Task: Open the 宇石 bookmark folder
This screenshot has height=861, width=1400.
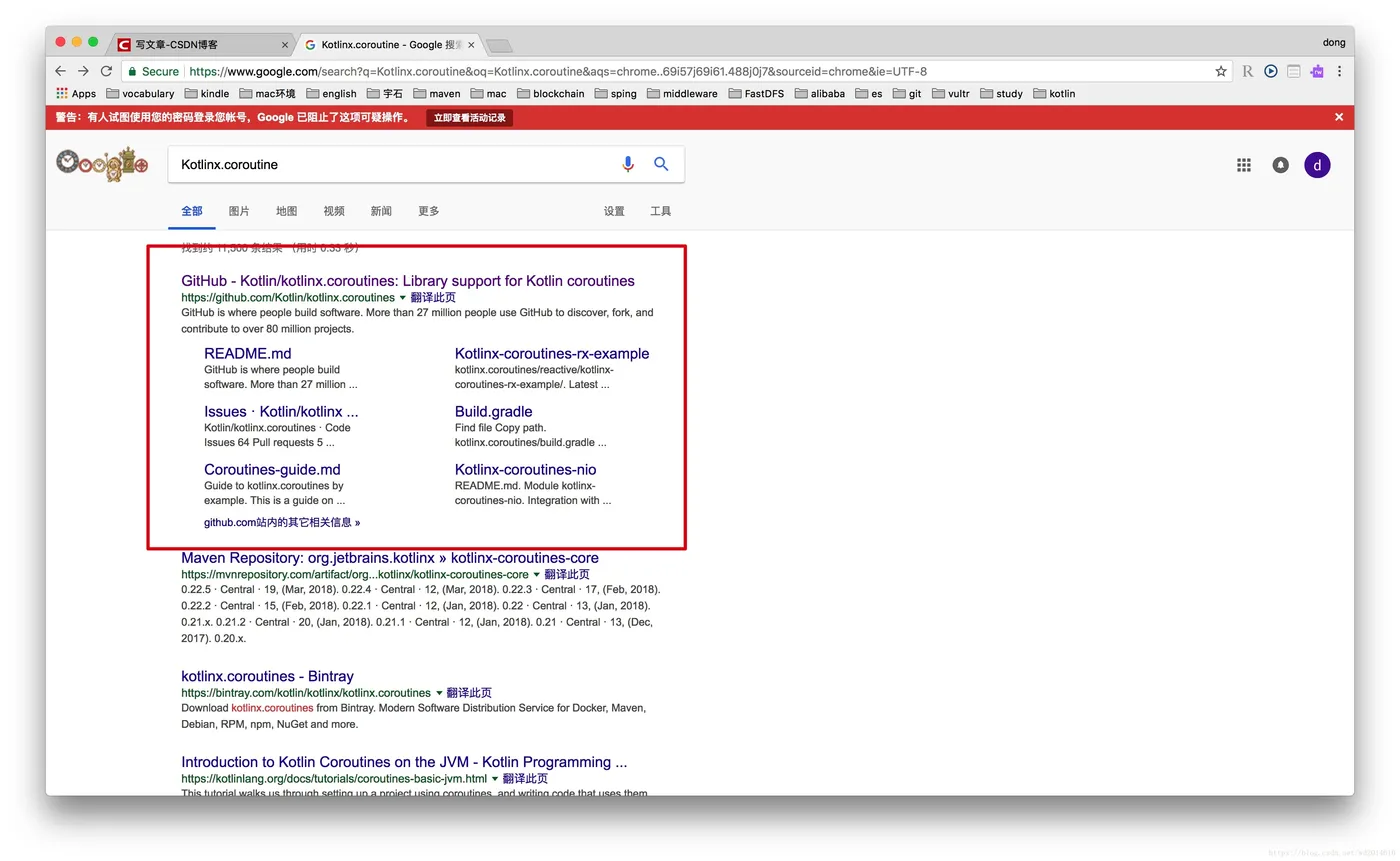Action: pos(384,93)
